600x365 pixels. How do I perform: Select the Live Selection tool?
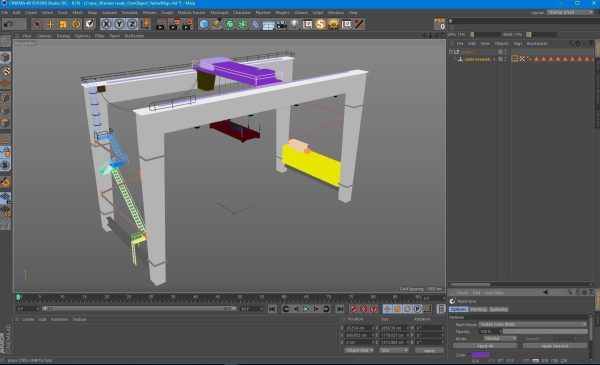pyautogui.click(x=37, y=24)
